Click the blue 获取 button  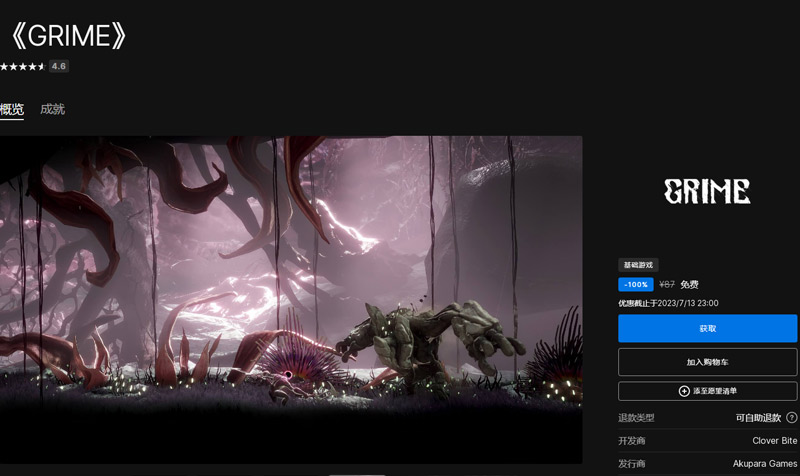pyautogui.click(x=707, y=329)
